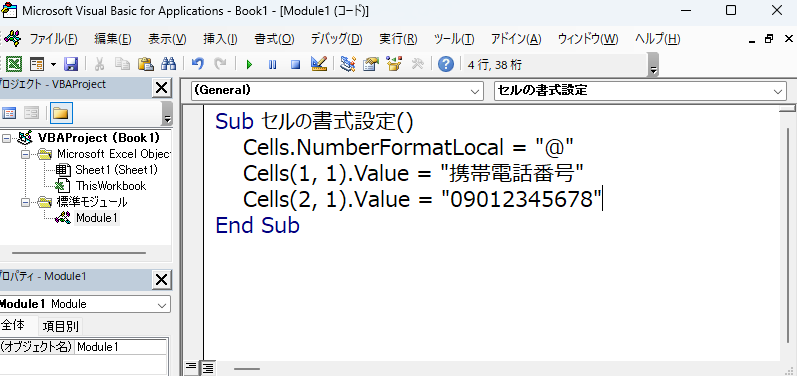
Task: Click the View Microsoft Excel icon
Action: point(15,64)
